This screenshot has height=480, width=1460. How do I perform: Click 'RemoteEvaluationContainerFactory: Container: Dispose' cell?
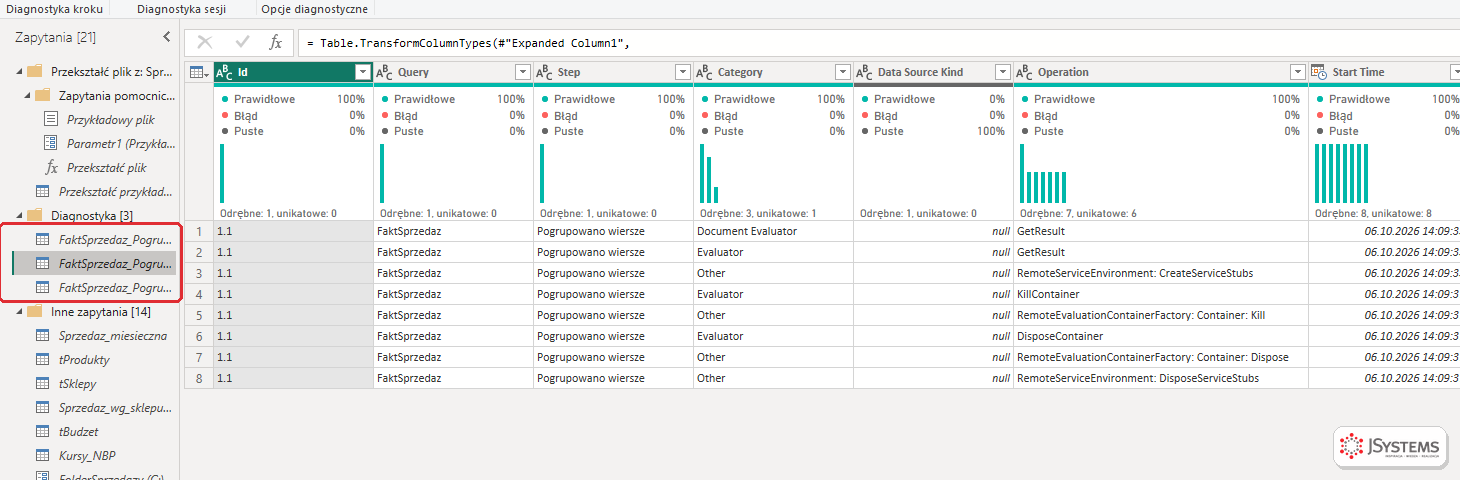[x=1161, y=357]
